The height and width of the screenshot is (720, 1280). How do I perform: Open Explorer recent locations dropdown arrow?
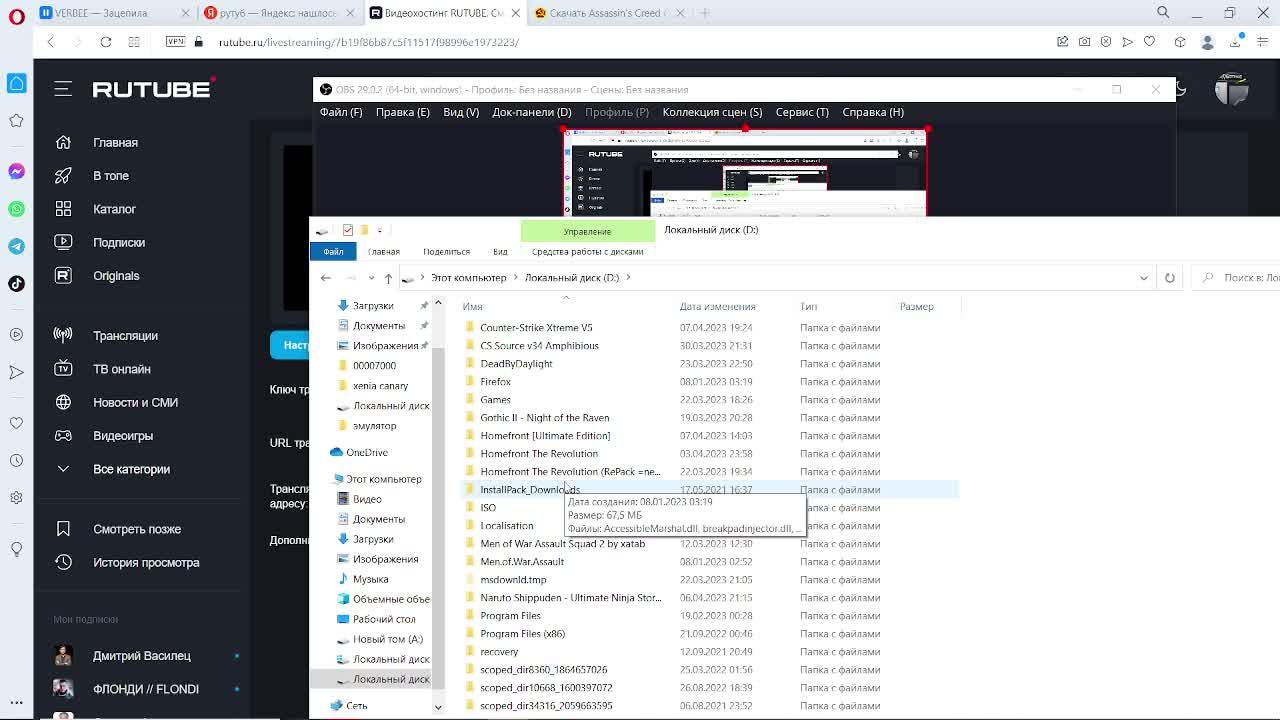click(371, 278)
